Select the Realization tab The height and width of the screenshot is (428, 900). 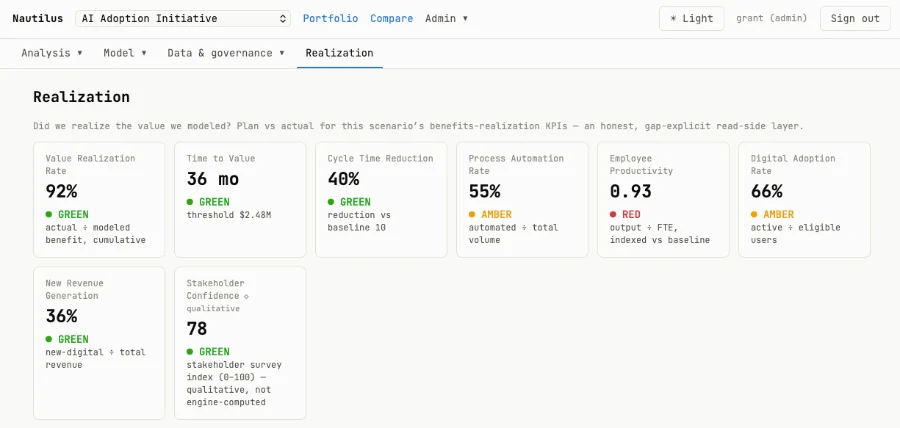(339, 53)
